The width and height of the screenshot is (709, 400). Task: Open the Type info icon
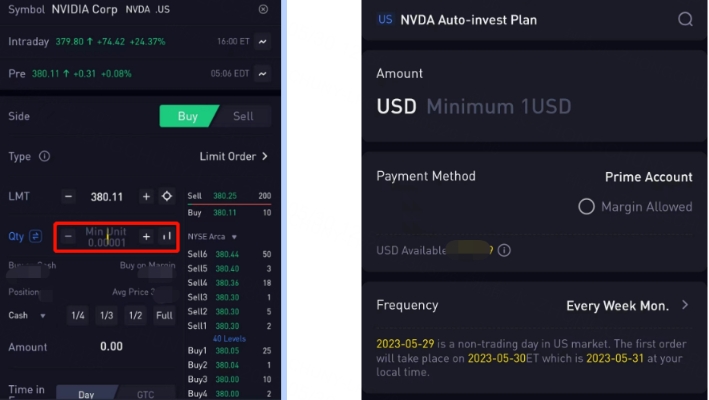tap(44, 156)
